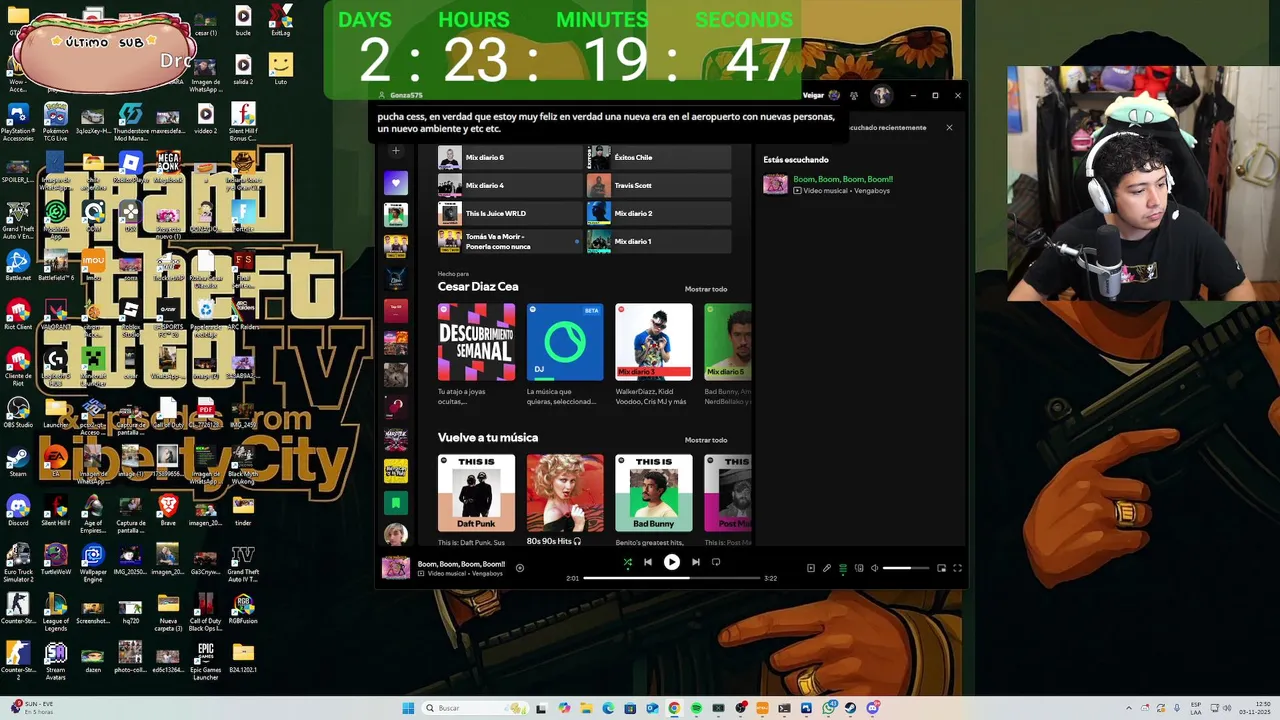Open Discord from the taskbar
The image size is (1280, 720).
coord(873,708)
